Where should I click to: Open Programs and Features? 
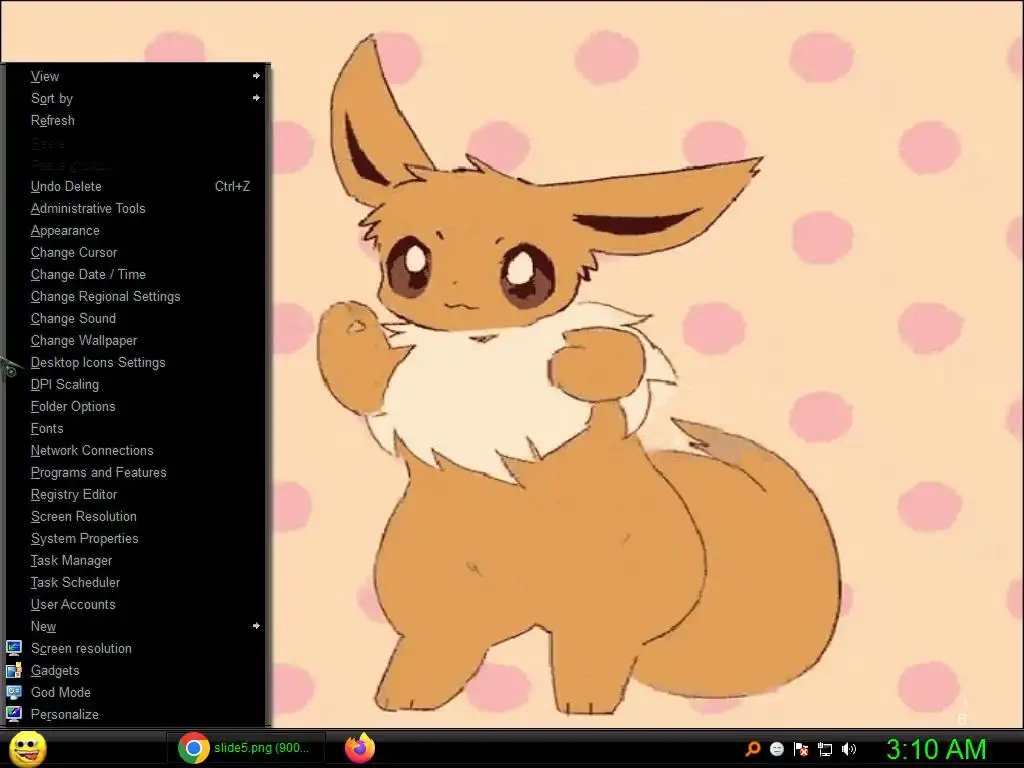point(136,472)
